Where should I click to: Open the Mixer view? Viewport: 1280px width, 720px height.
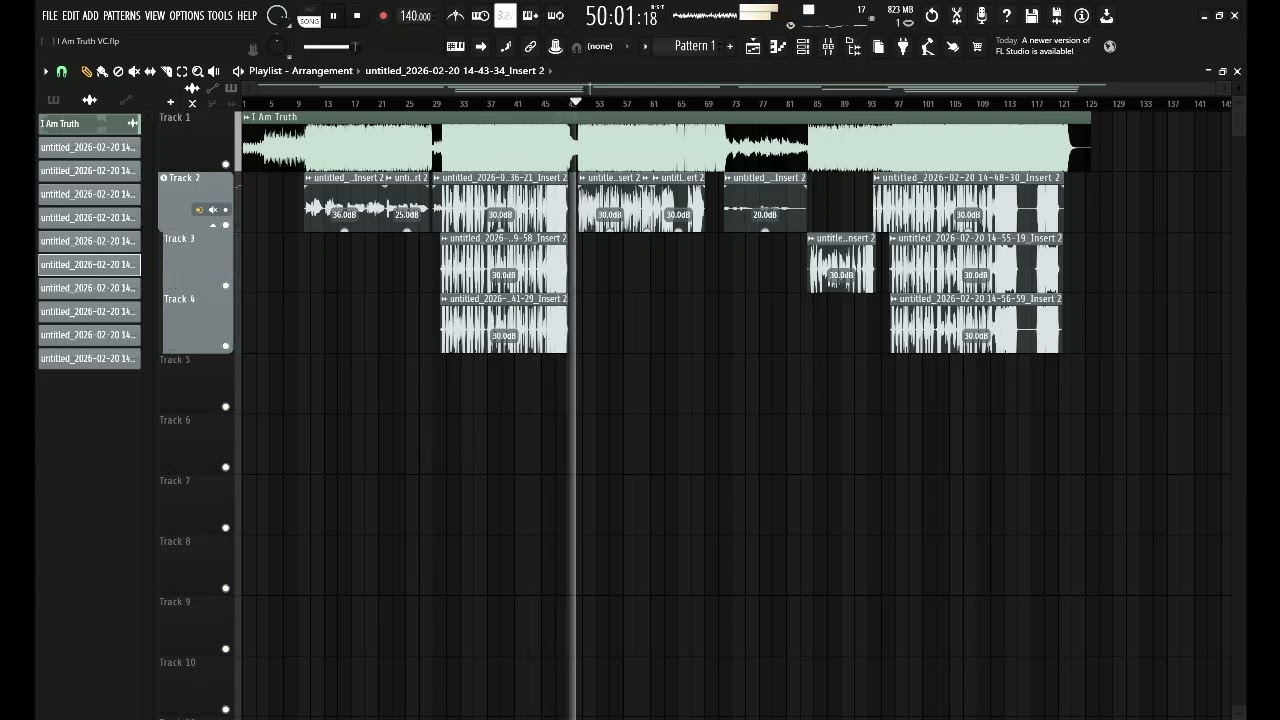click(828, 47)
